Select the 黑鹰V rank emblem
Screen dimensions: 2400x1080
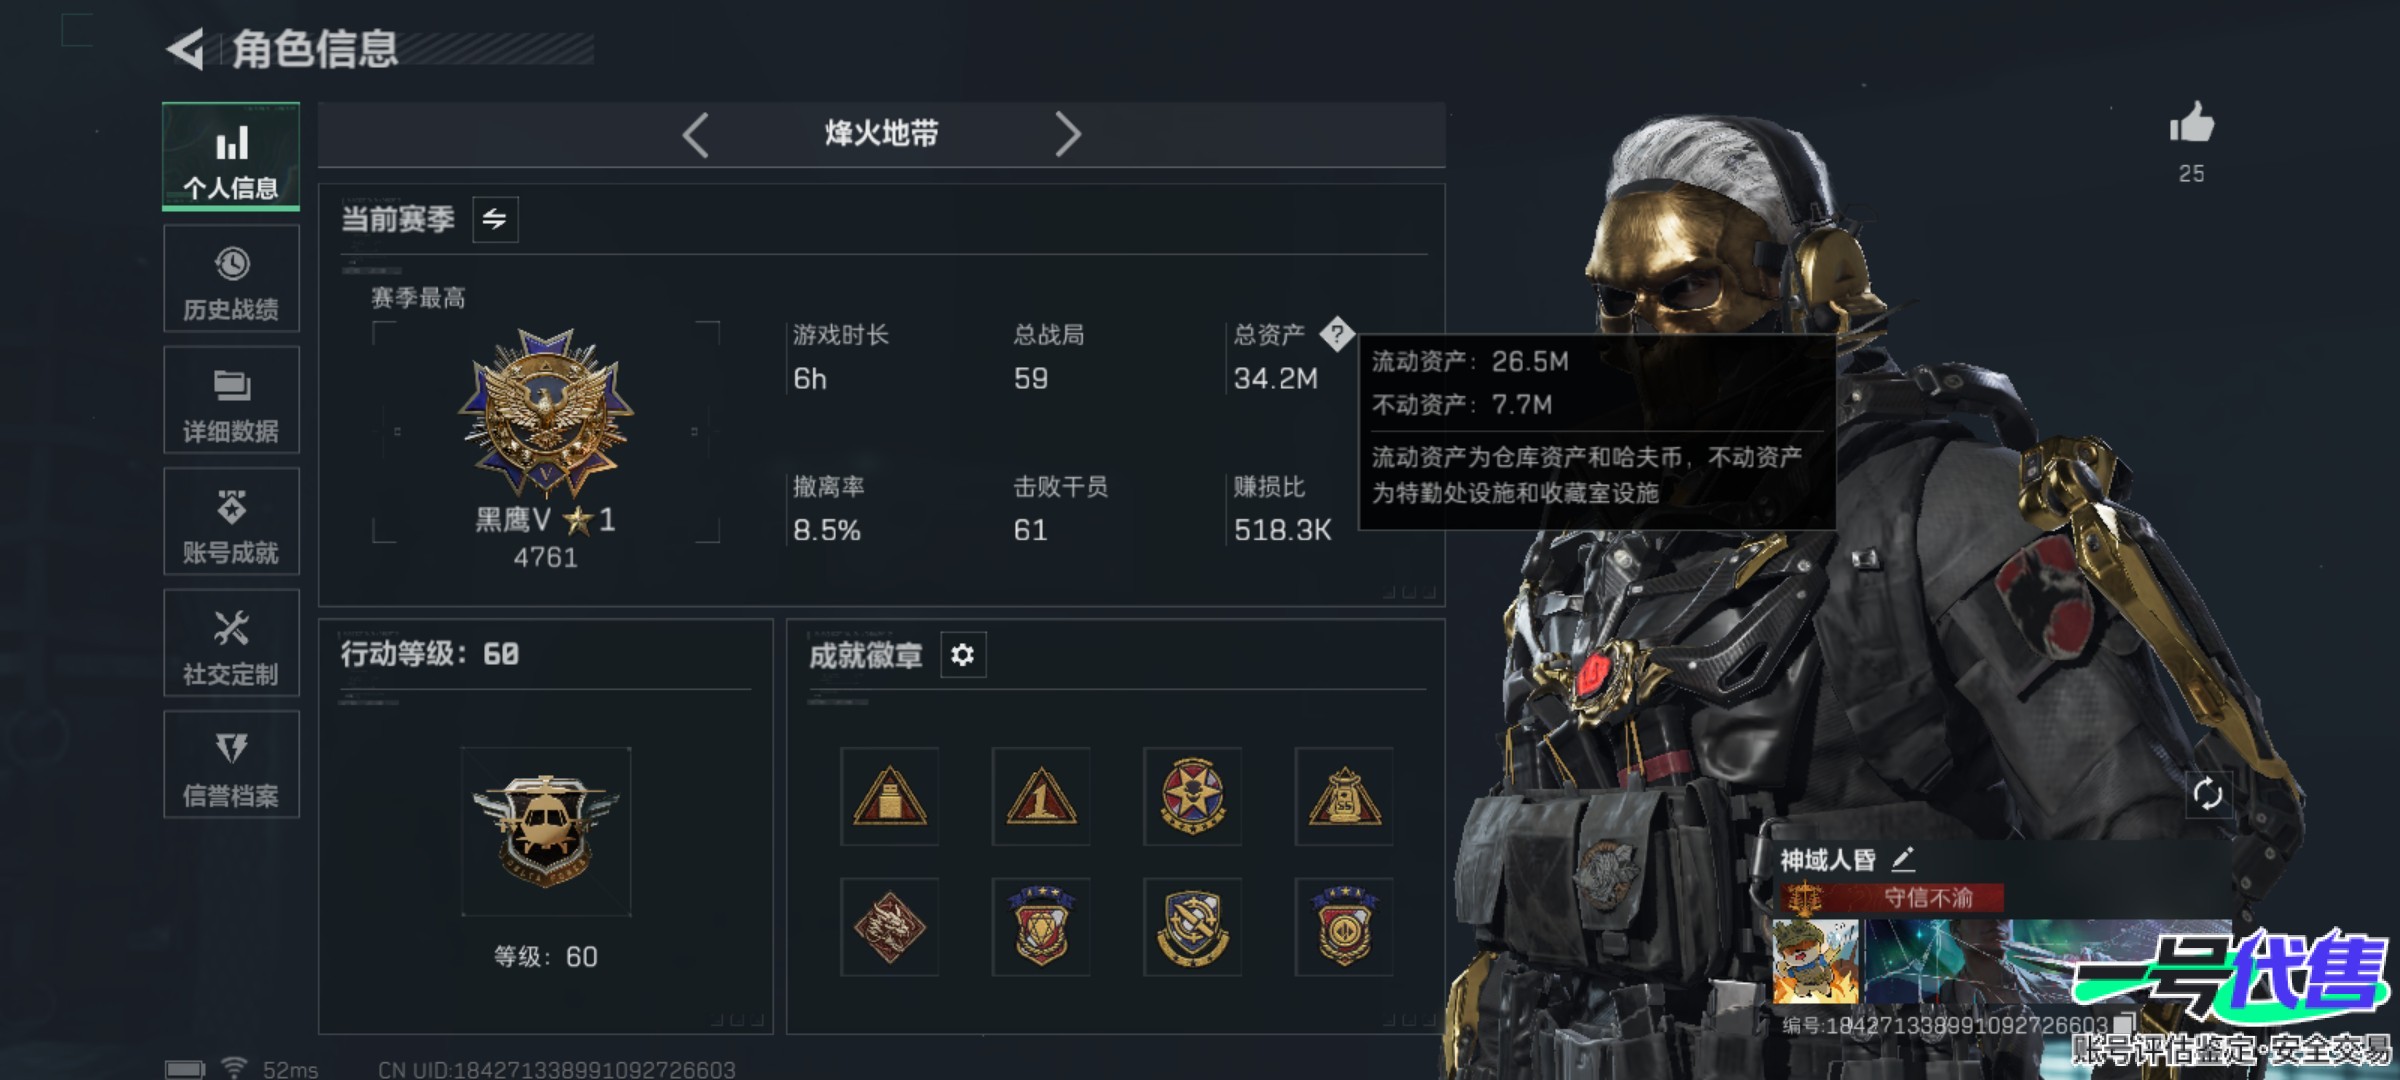[x=546, y=412]
